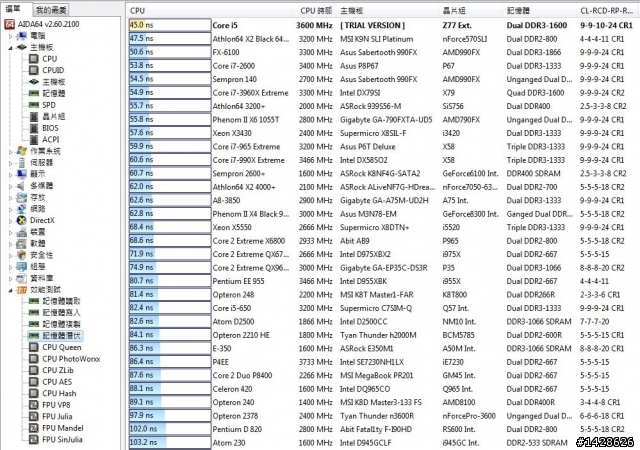Select the A8-3850 row

coord(384,200)
